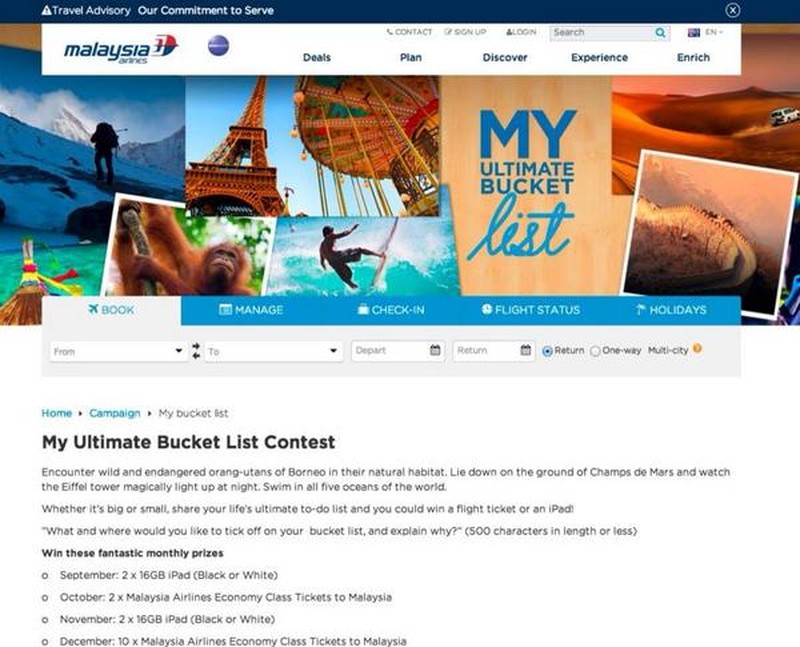Open the Deals menu
Viewport: 800px width, 647px height.
(x=317, y=58)
